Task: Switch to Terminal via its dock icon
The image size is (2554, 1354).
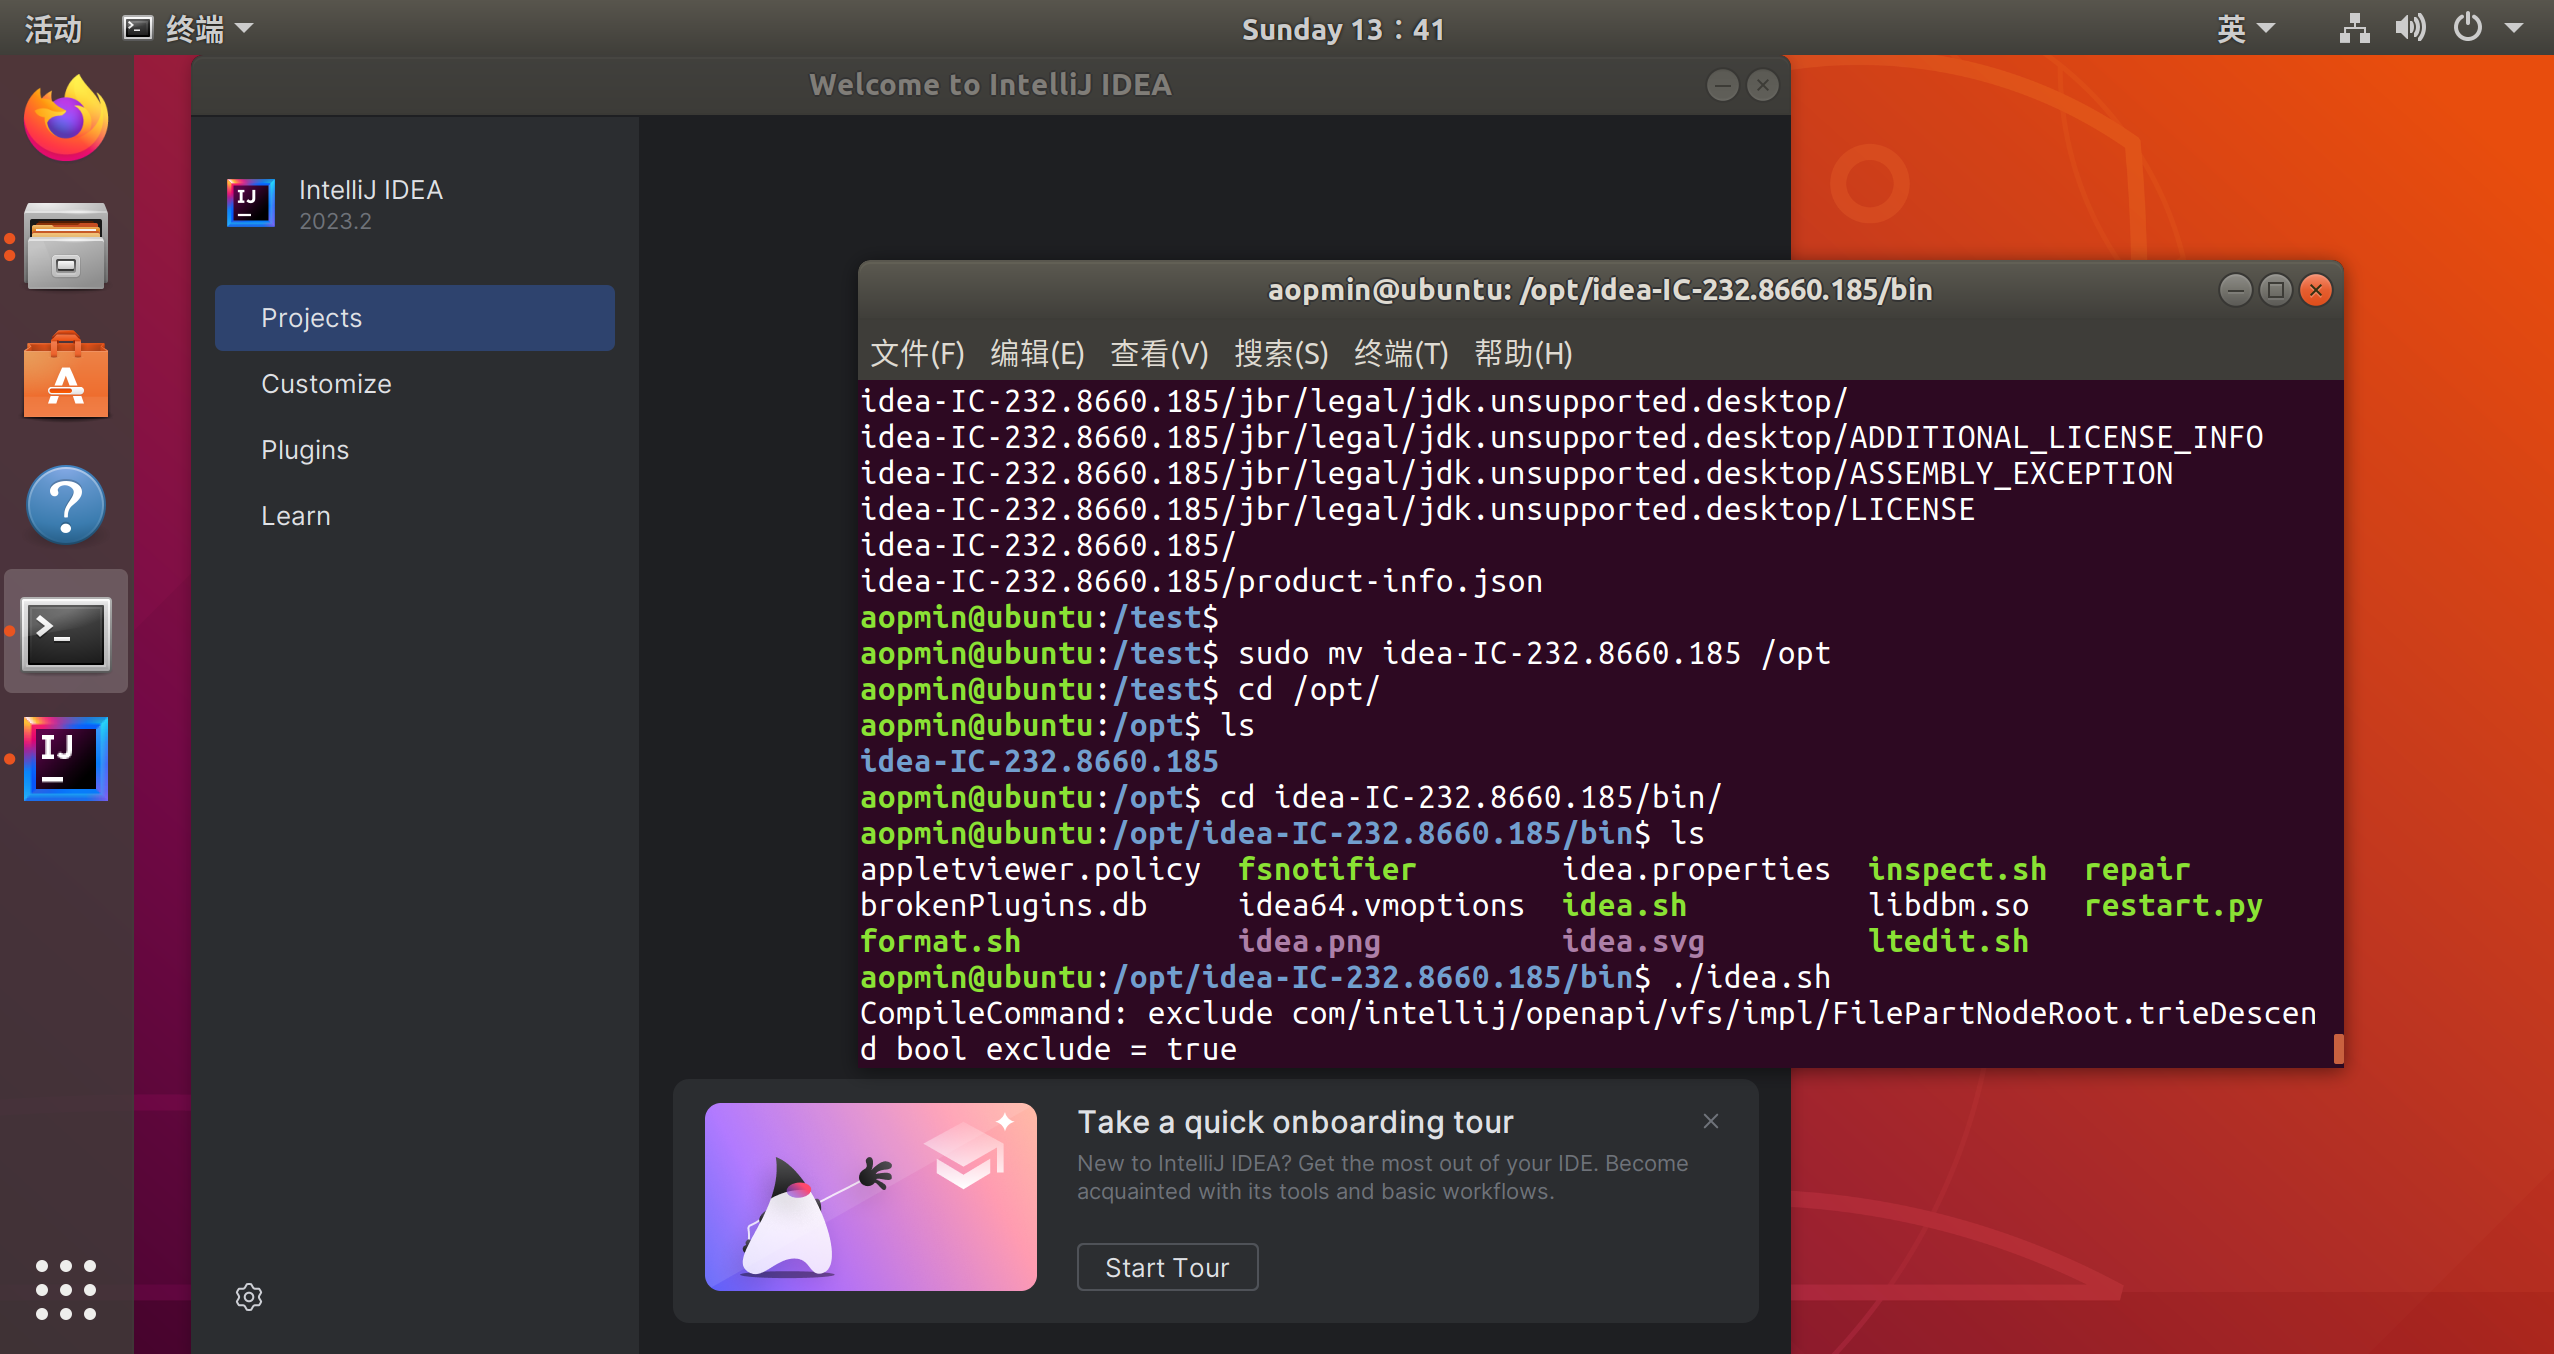Action: point(66,633)
